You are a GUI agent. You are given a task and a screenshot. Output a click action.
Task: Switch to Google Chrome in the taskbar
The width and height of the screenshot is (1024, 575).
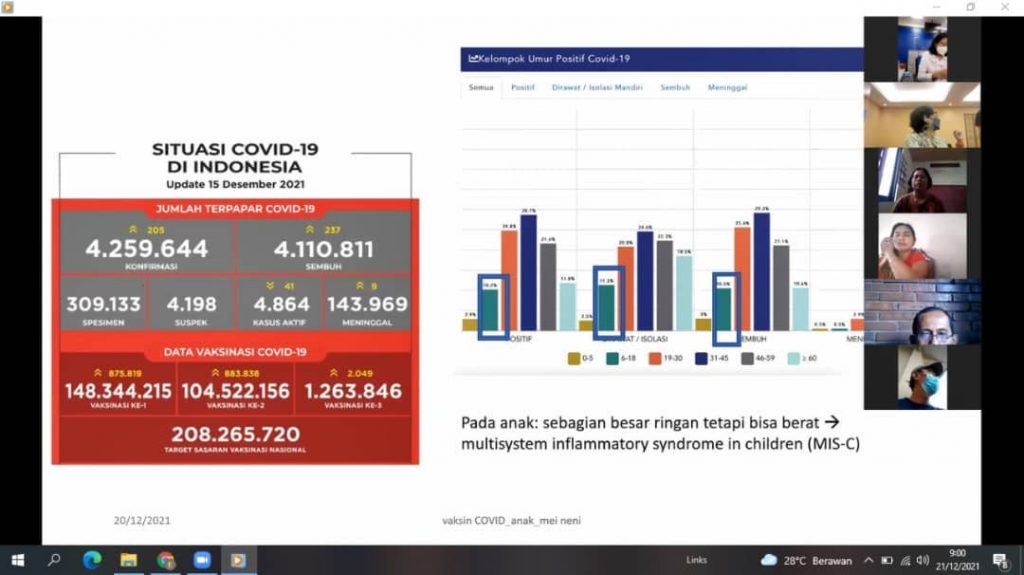pos(166,560)
